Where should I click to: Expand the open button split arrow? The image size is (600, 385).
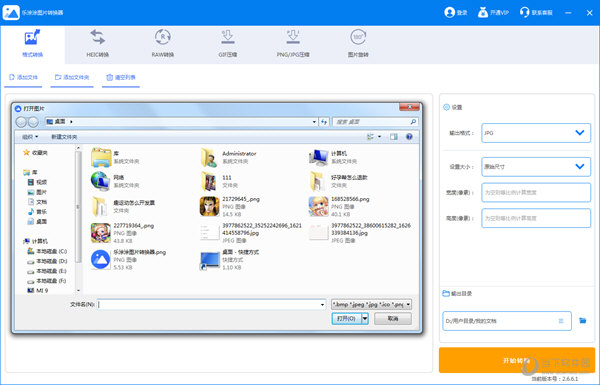click(x=365, y=318)
